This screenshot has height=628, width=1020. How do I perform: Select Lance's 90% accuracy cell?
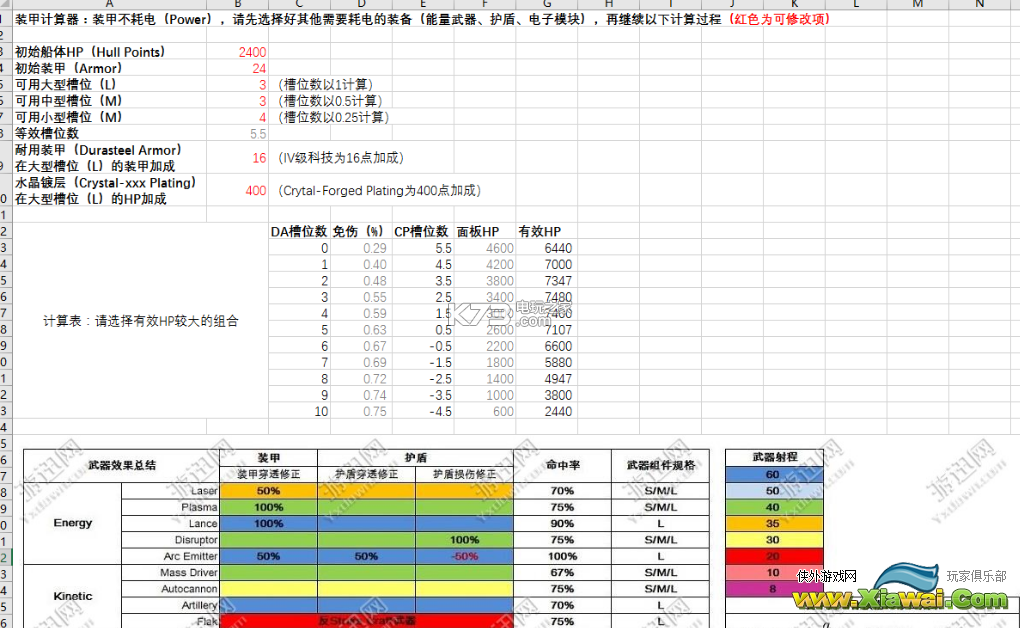coord(562,523)
